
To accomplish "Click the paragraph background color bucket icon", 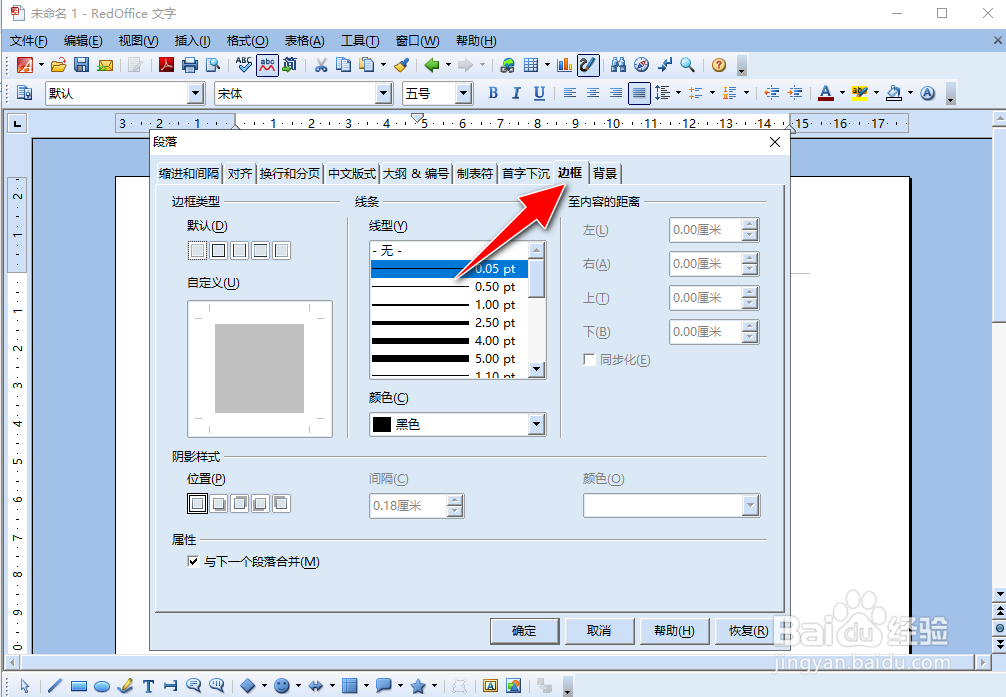I will [894, 93].
